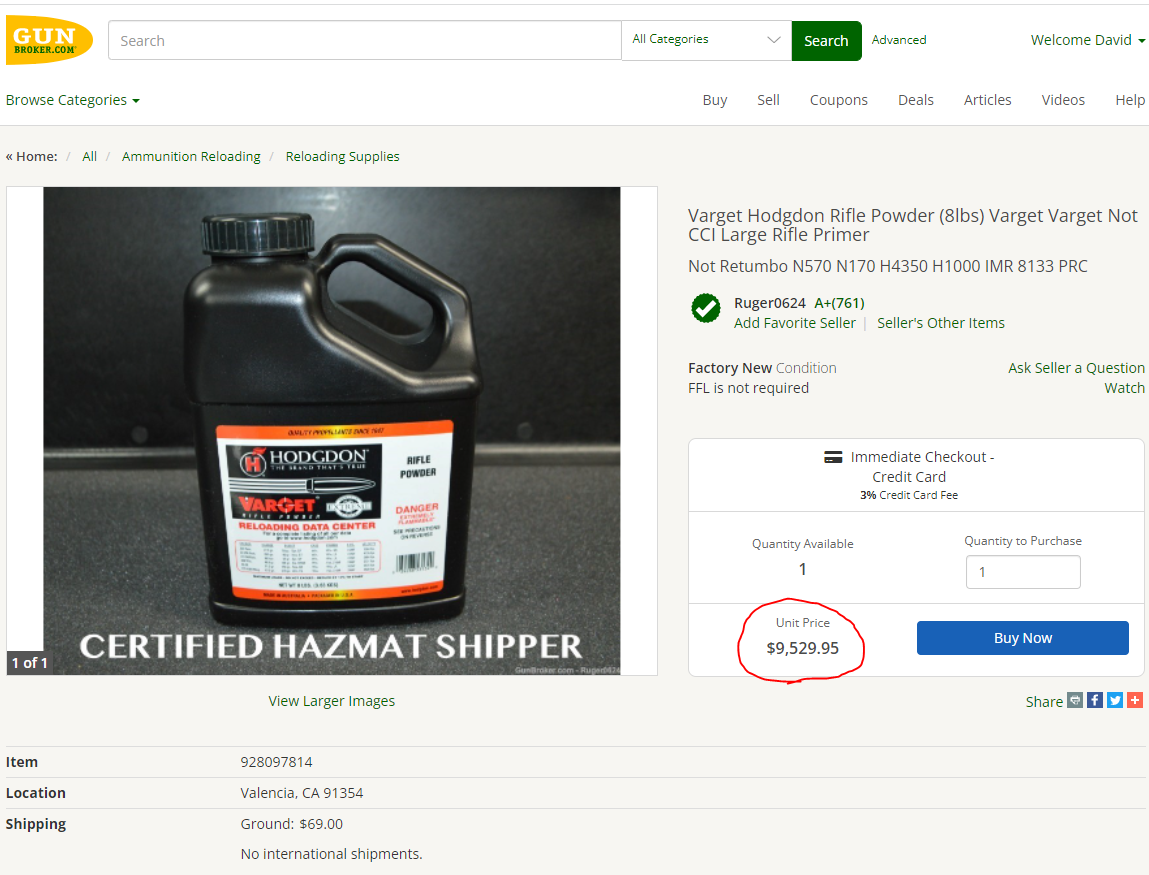Click the Varget powder product image
The width and height of the screenshot is (1149, 875).
(332, 430)
